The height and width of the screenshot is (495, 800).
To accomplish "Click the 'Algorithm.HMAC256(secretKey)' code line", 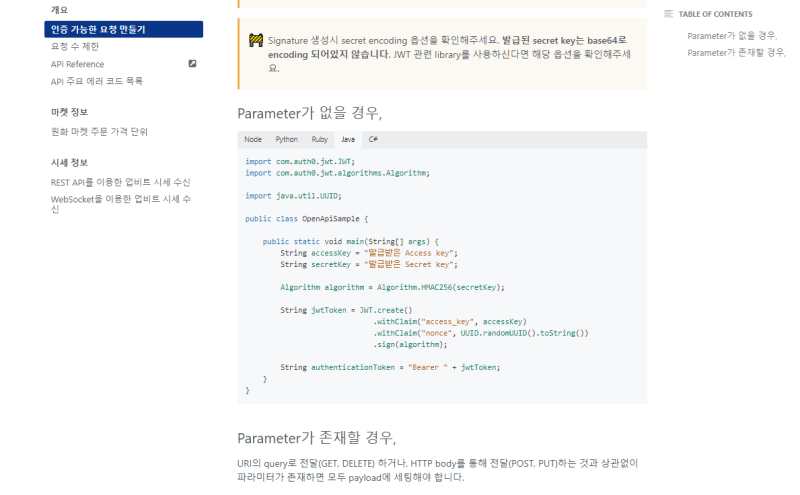I will coord(392,287).
